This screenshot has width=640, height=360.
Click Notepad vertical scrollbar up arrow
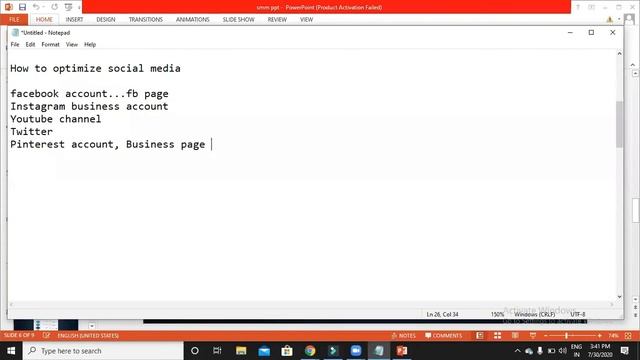[619, 53]
